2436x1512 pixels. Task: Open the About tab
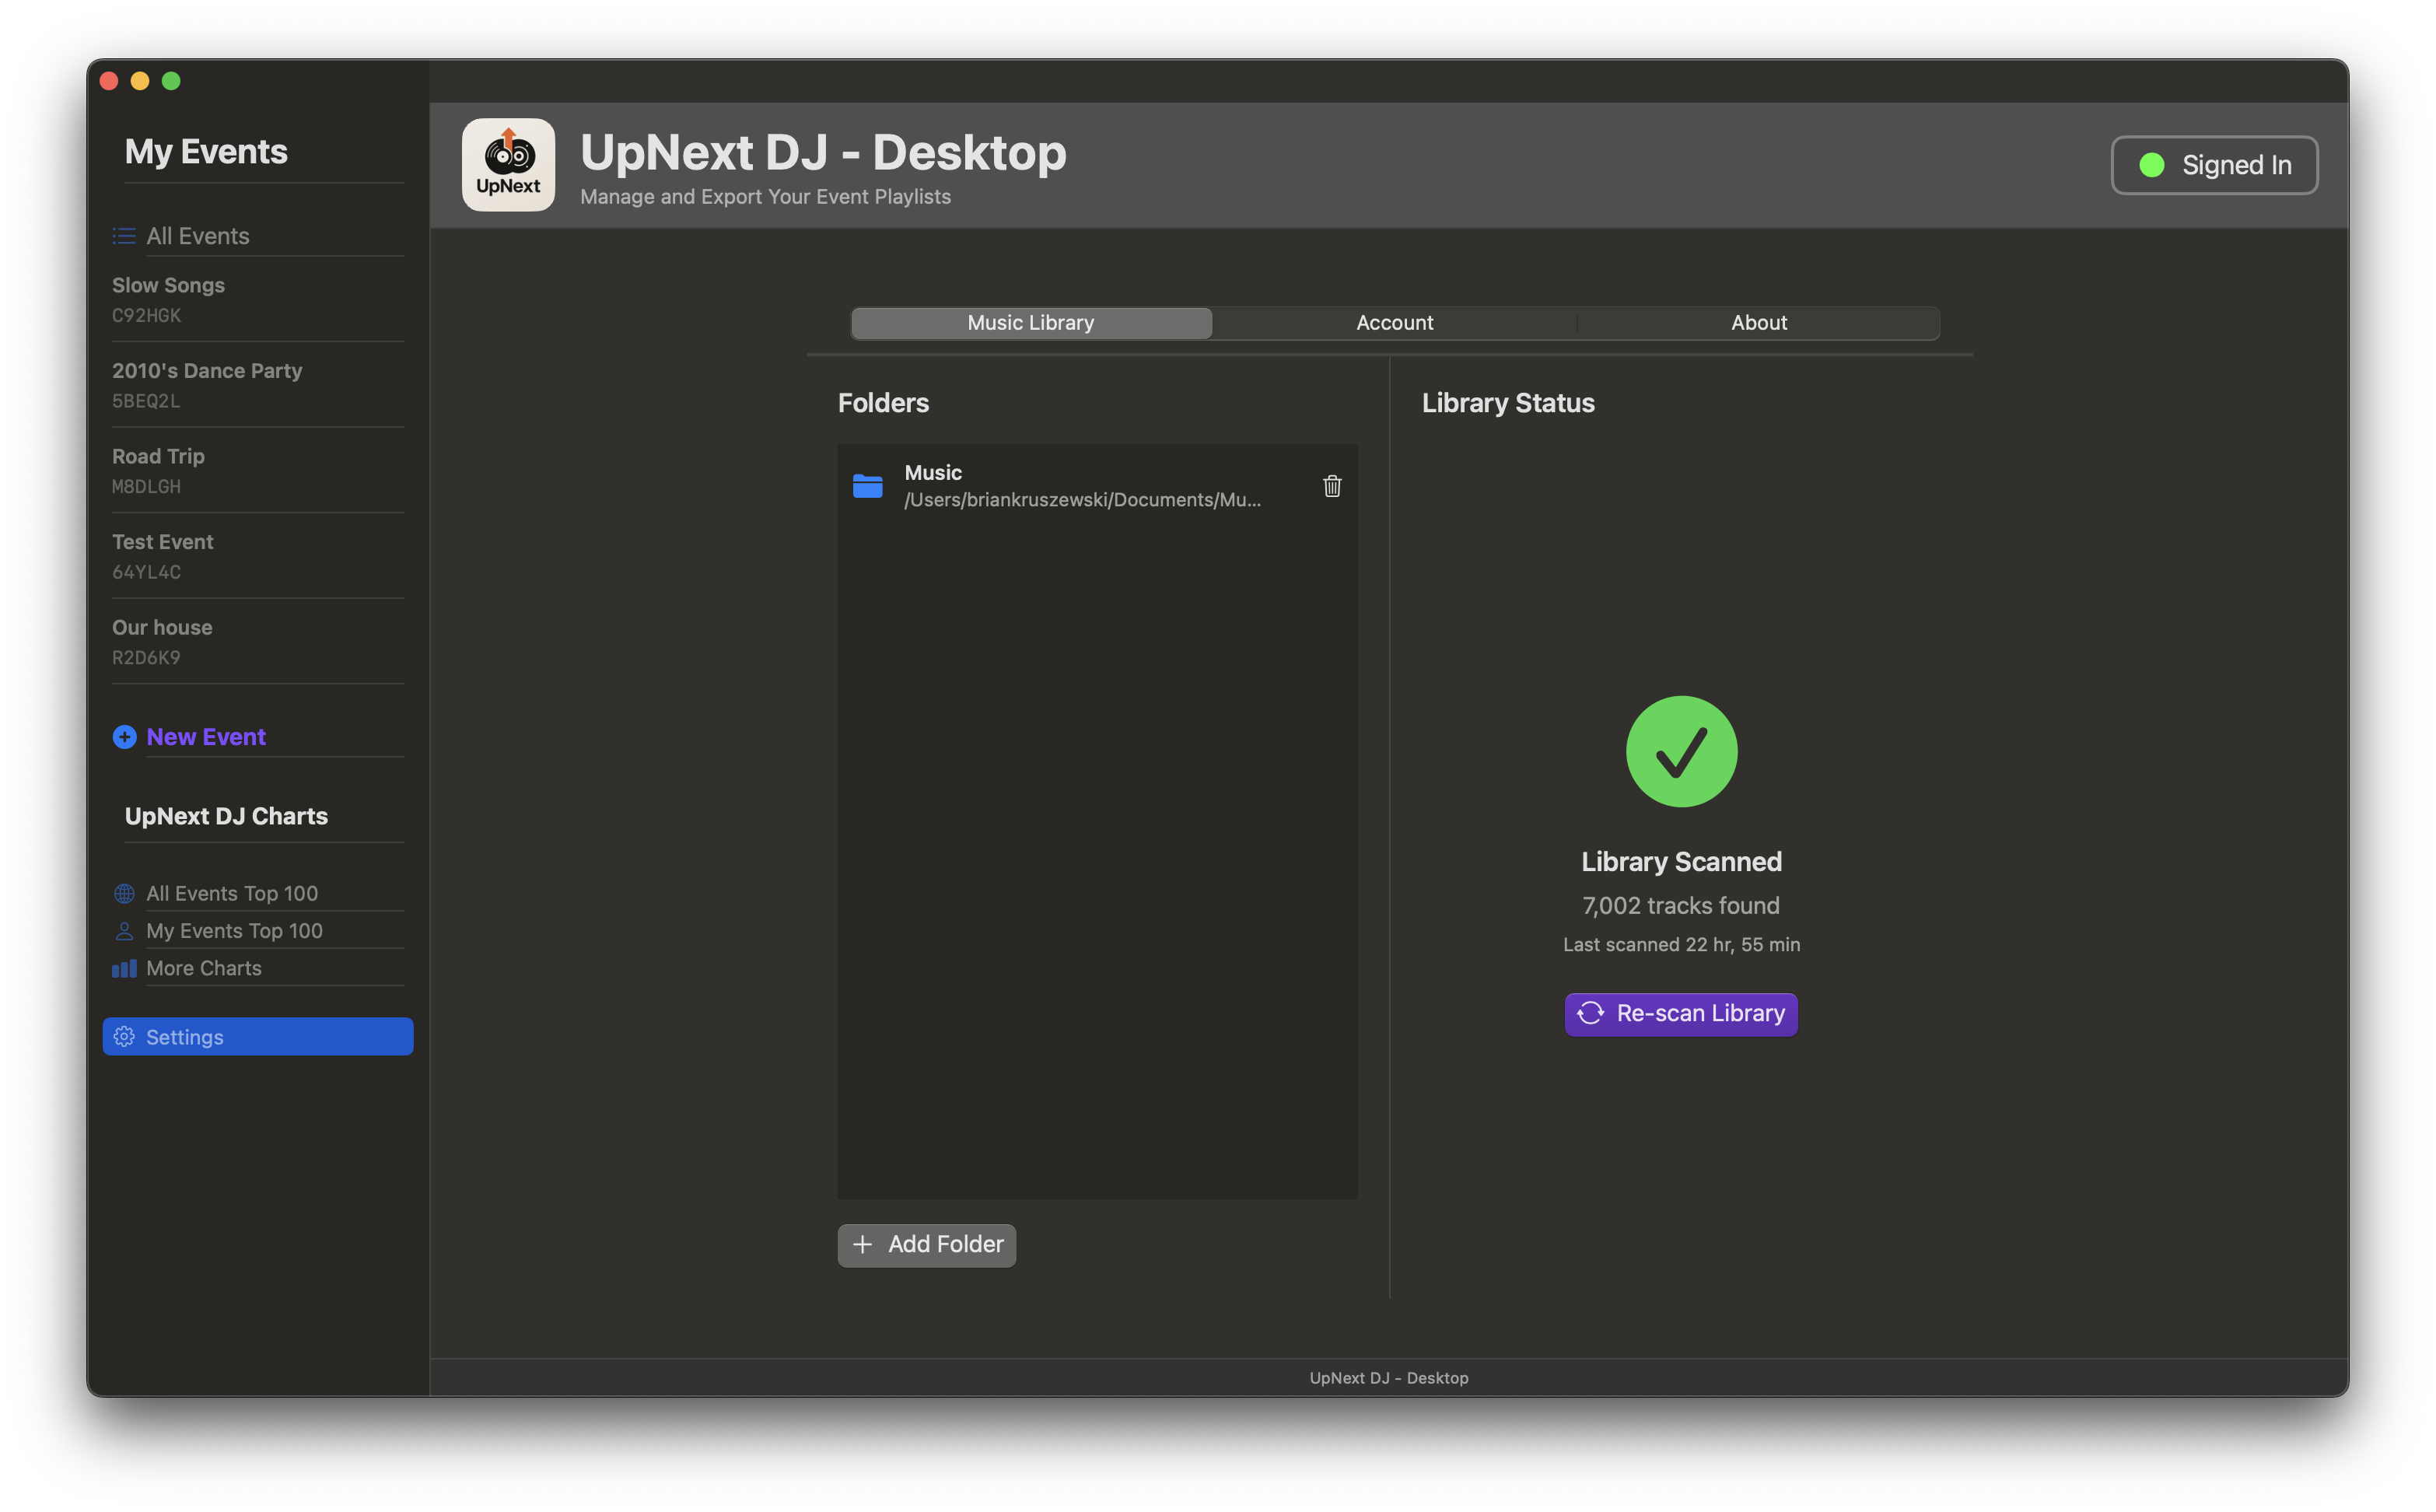pos(1759,322)
